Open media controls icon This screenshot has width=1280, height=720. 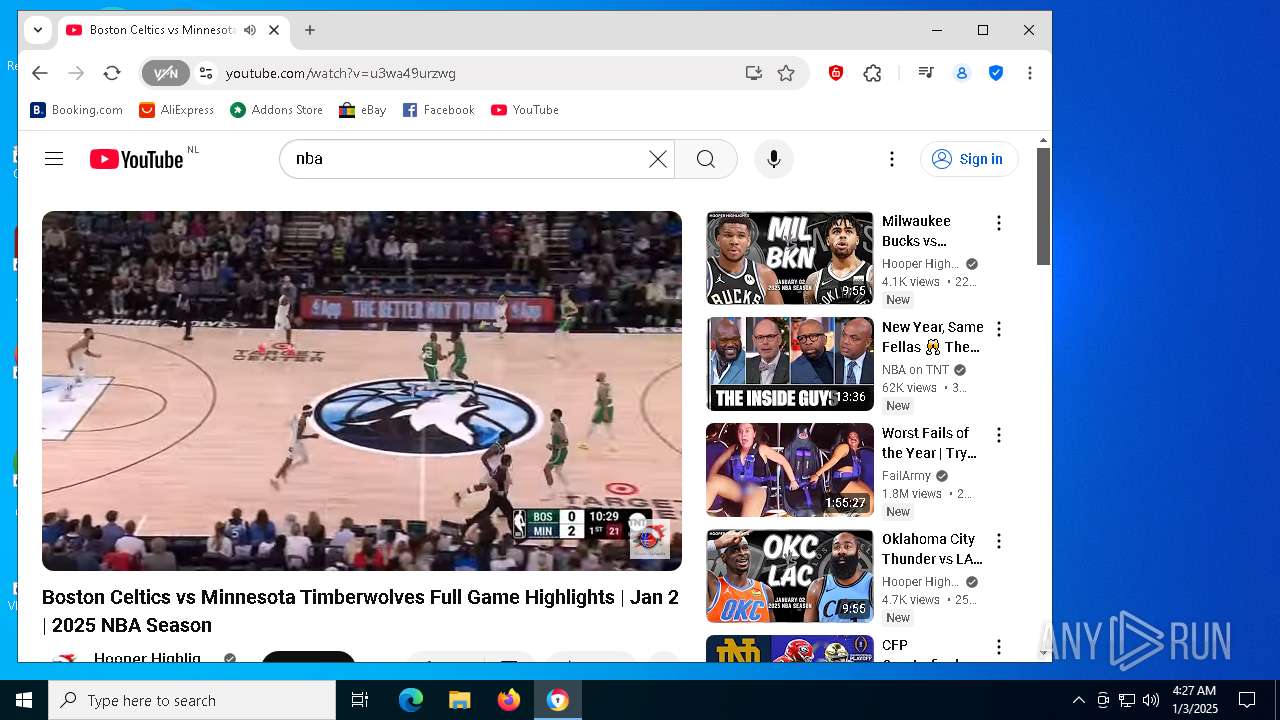[x=926, y=73]
